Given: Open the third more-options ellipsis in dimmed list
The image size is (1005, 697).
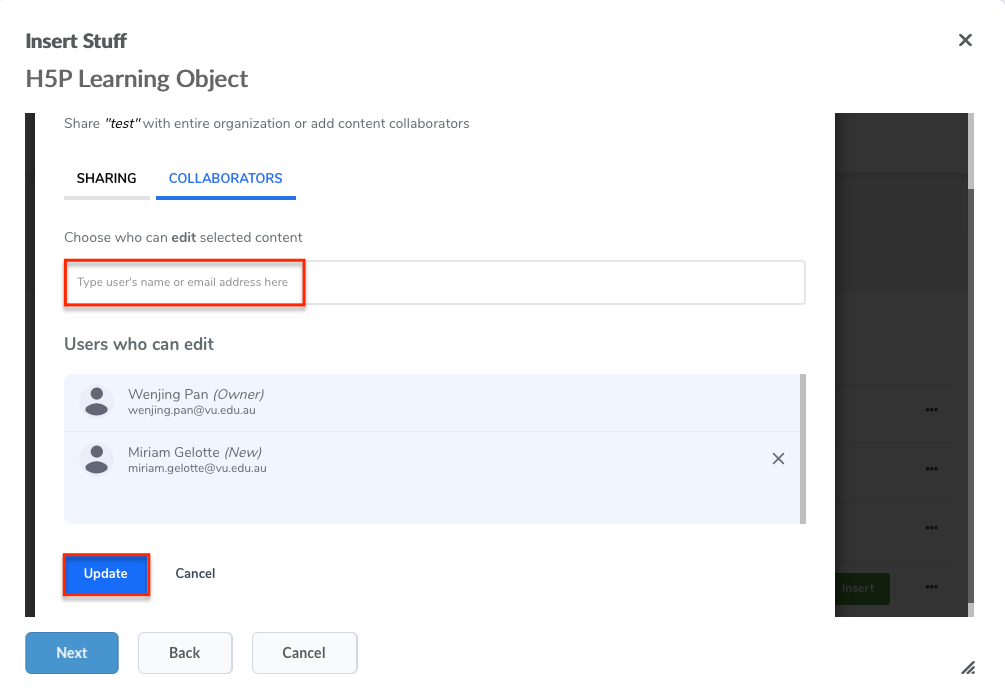Looking at the screenshot, I should (x=931, y=528).
